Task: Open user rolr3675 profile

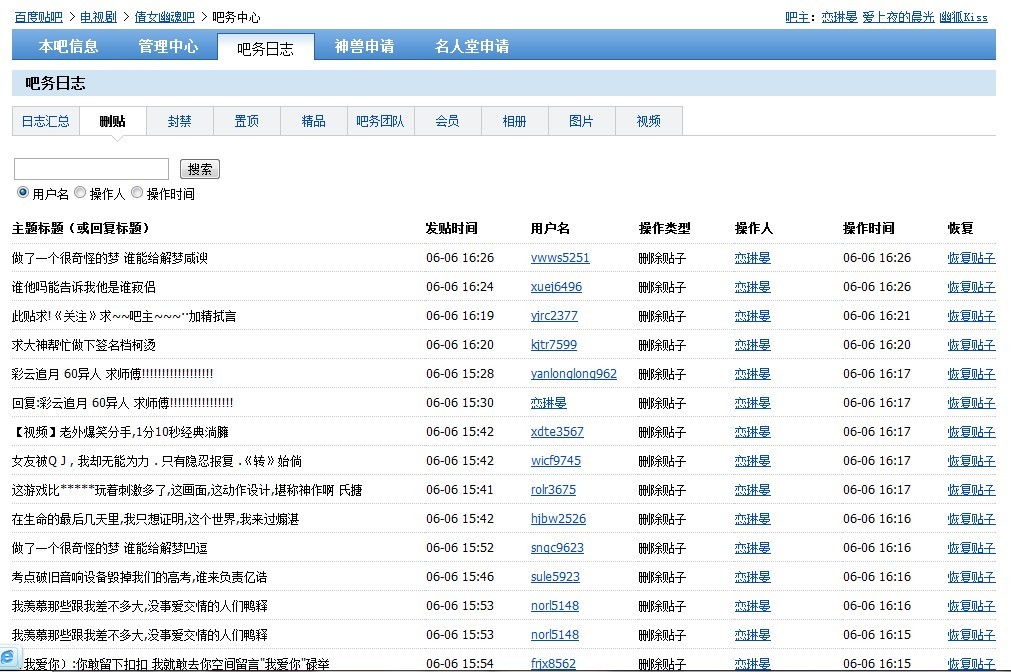Action: (553, 490)
